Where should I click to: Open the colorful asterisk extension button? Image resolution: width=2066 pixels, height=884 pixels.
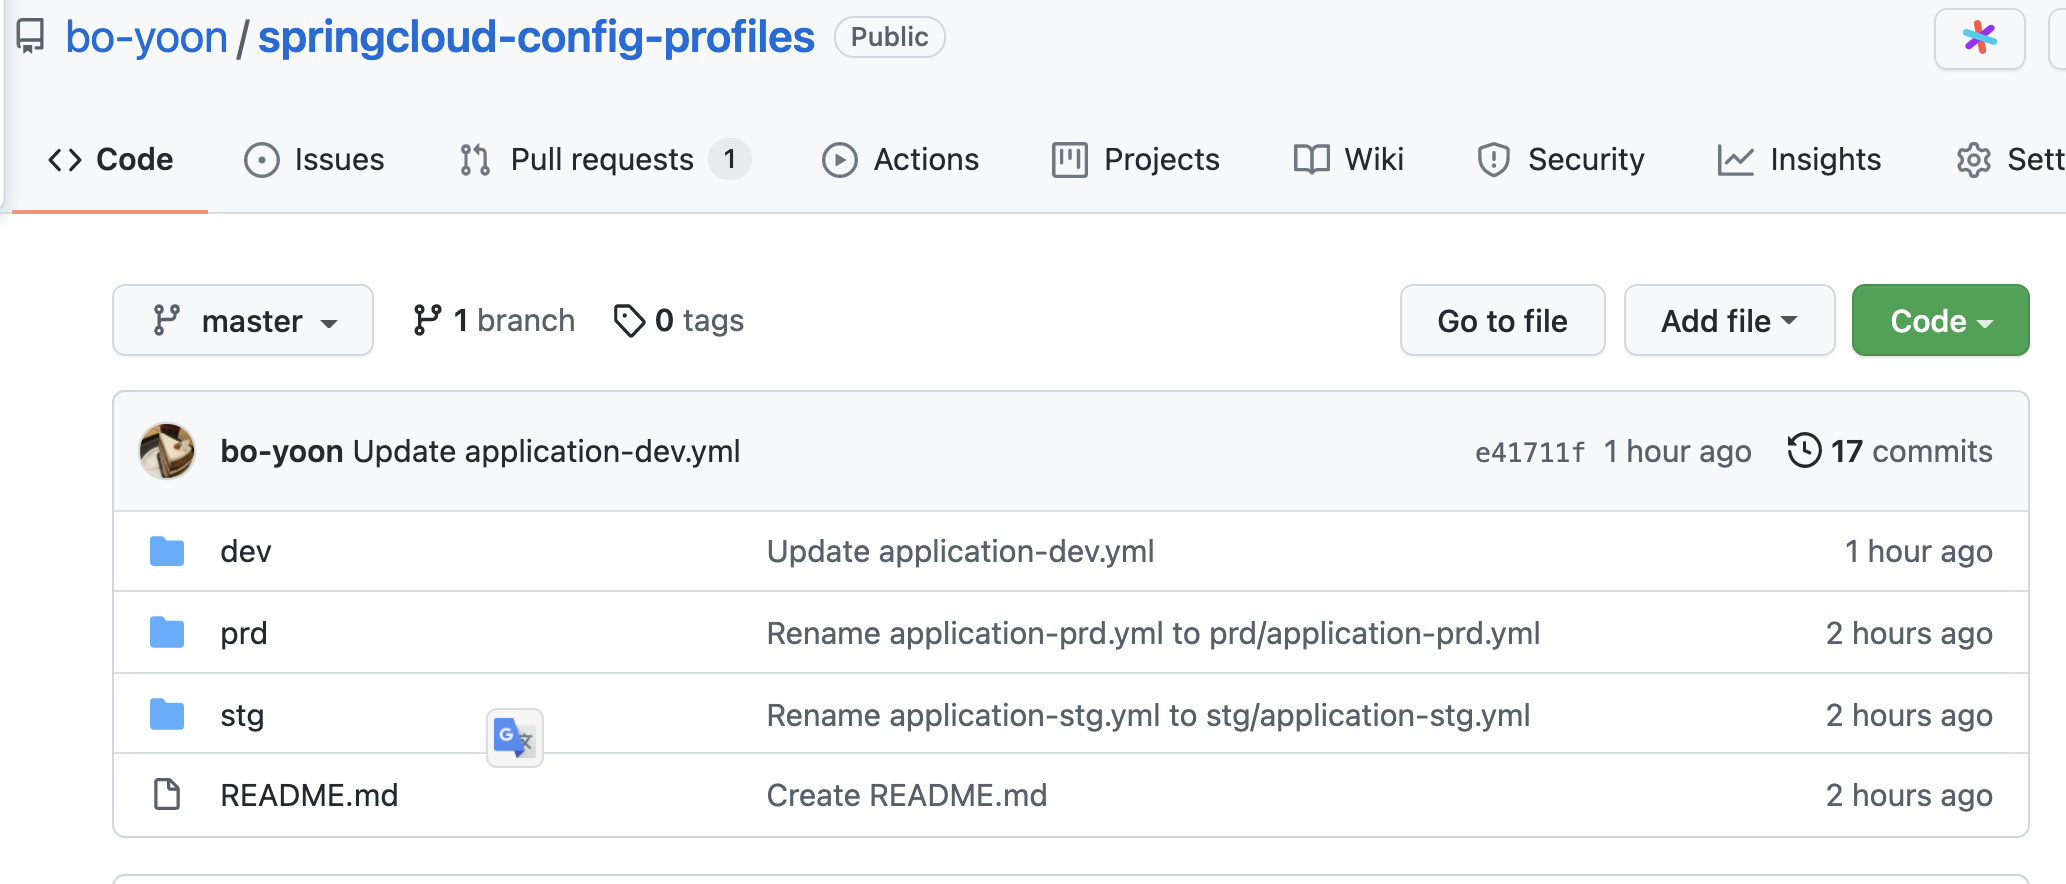click(x=1979, y=39)
